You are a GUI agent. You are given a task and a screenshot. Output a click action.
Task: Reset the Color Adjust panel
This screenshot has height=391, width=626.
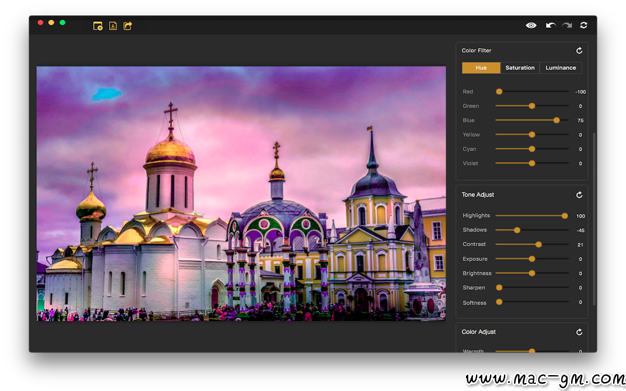click(x=579, y=332)
